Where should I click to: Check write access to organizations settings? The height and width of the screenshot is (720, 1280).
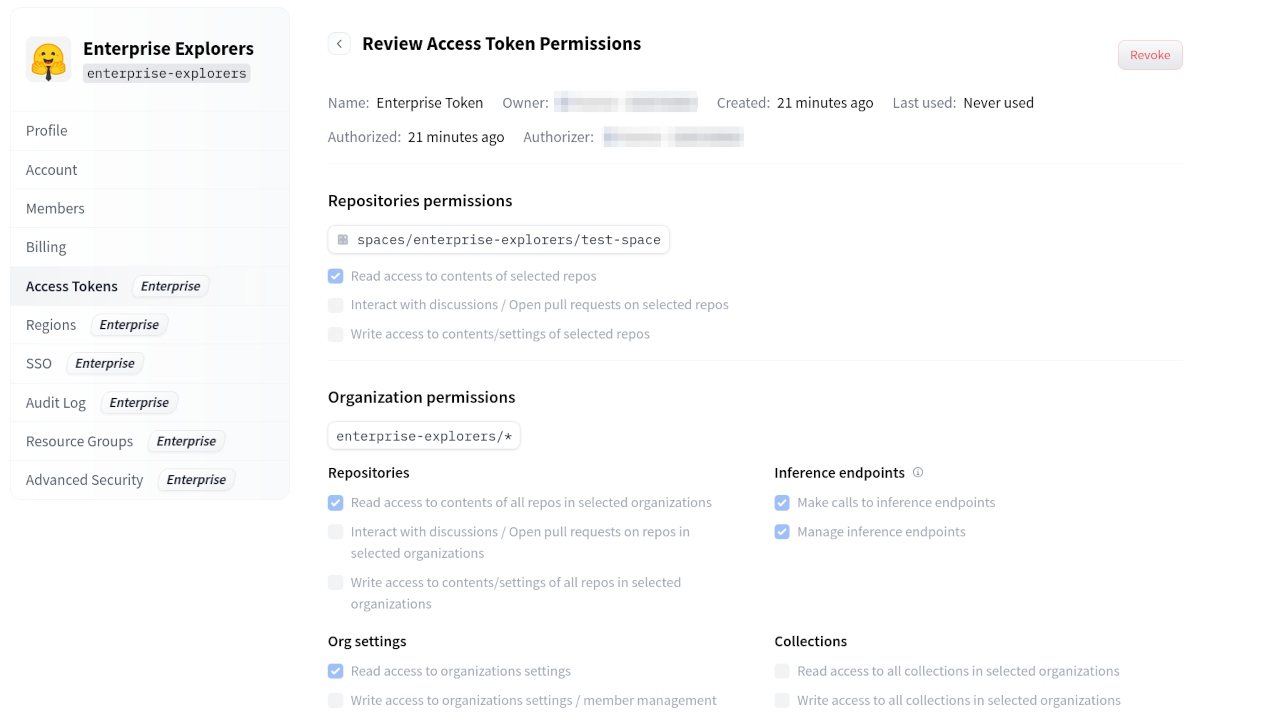(335, 700)
